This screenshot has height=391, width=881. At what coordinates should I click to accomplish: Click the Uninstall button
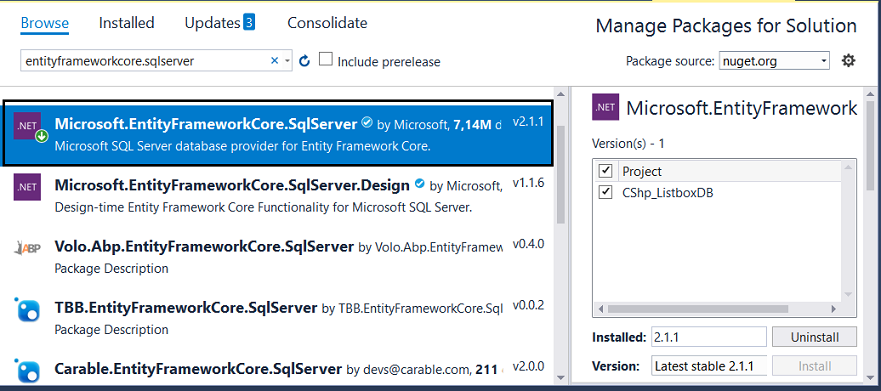pos(815,337)
